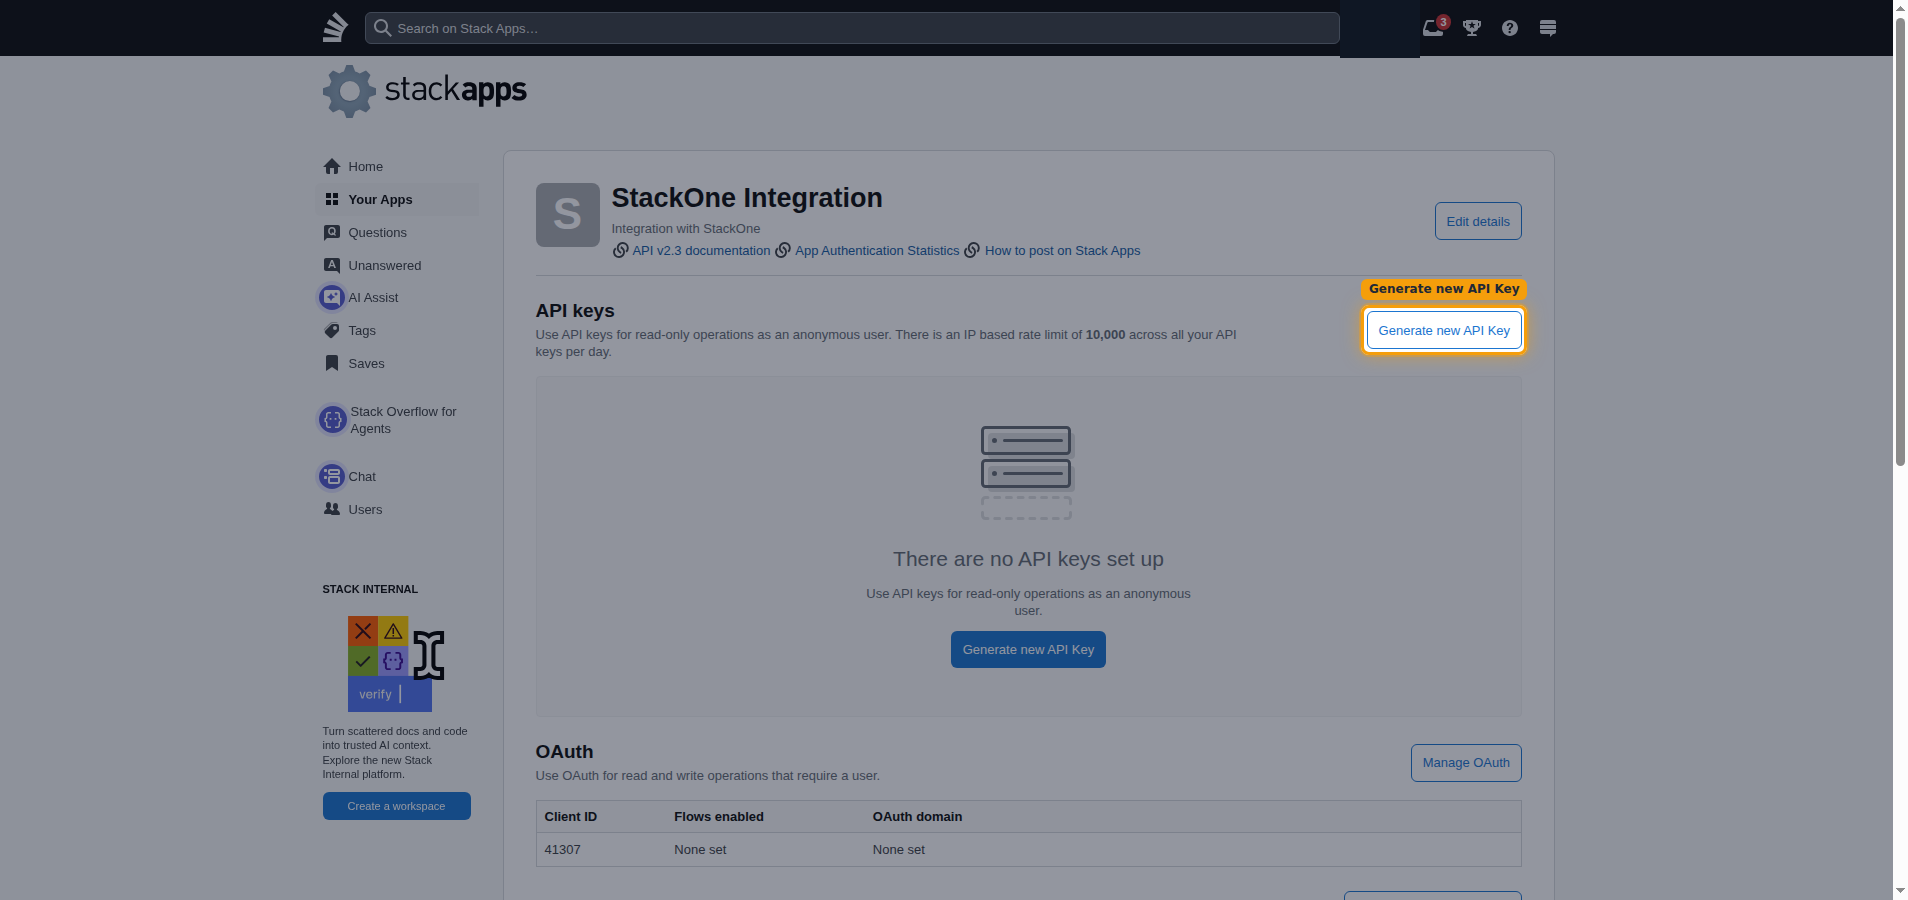
Task: Click the Stack Internal verify illustration
Action: point(396,663)
